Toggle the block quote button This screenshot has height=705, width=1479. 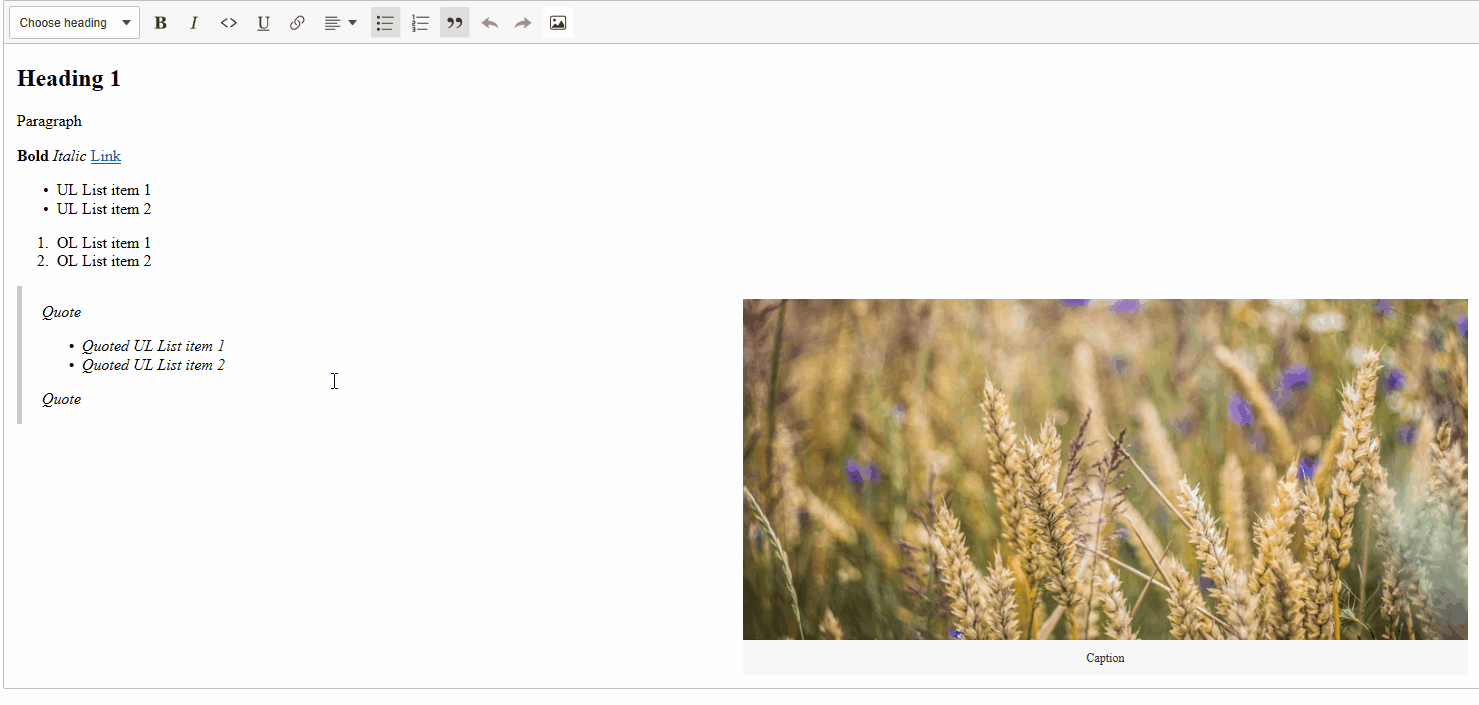tap(454, 23)
